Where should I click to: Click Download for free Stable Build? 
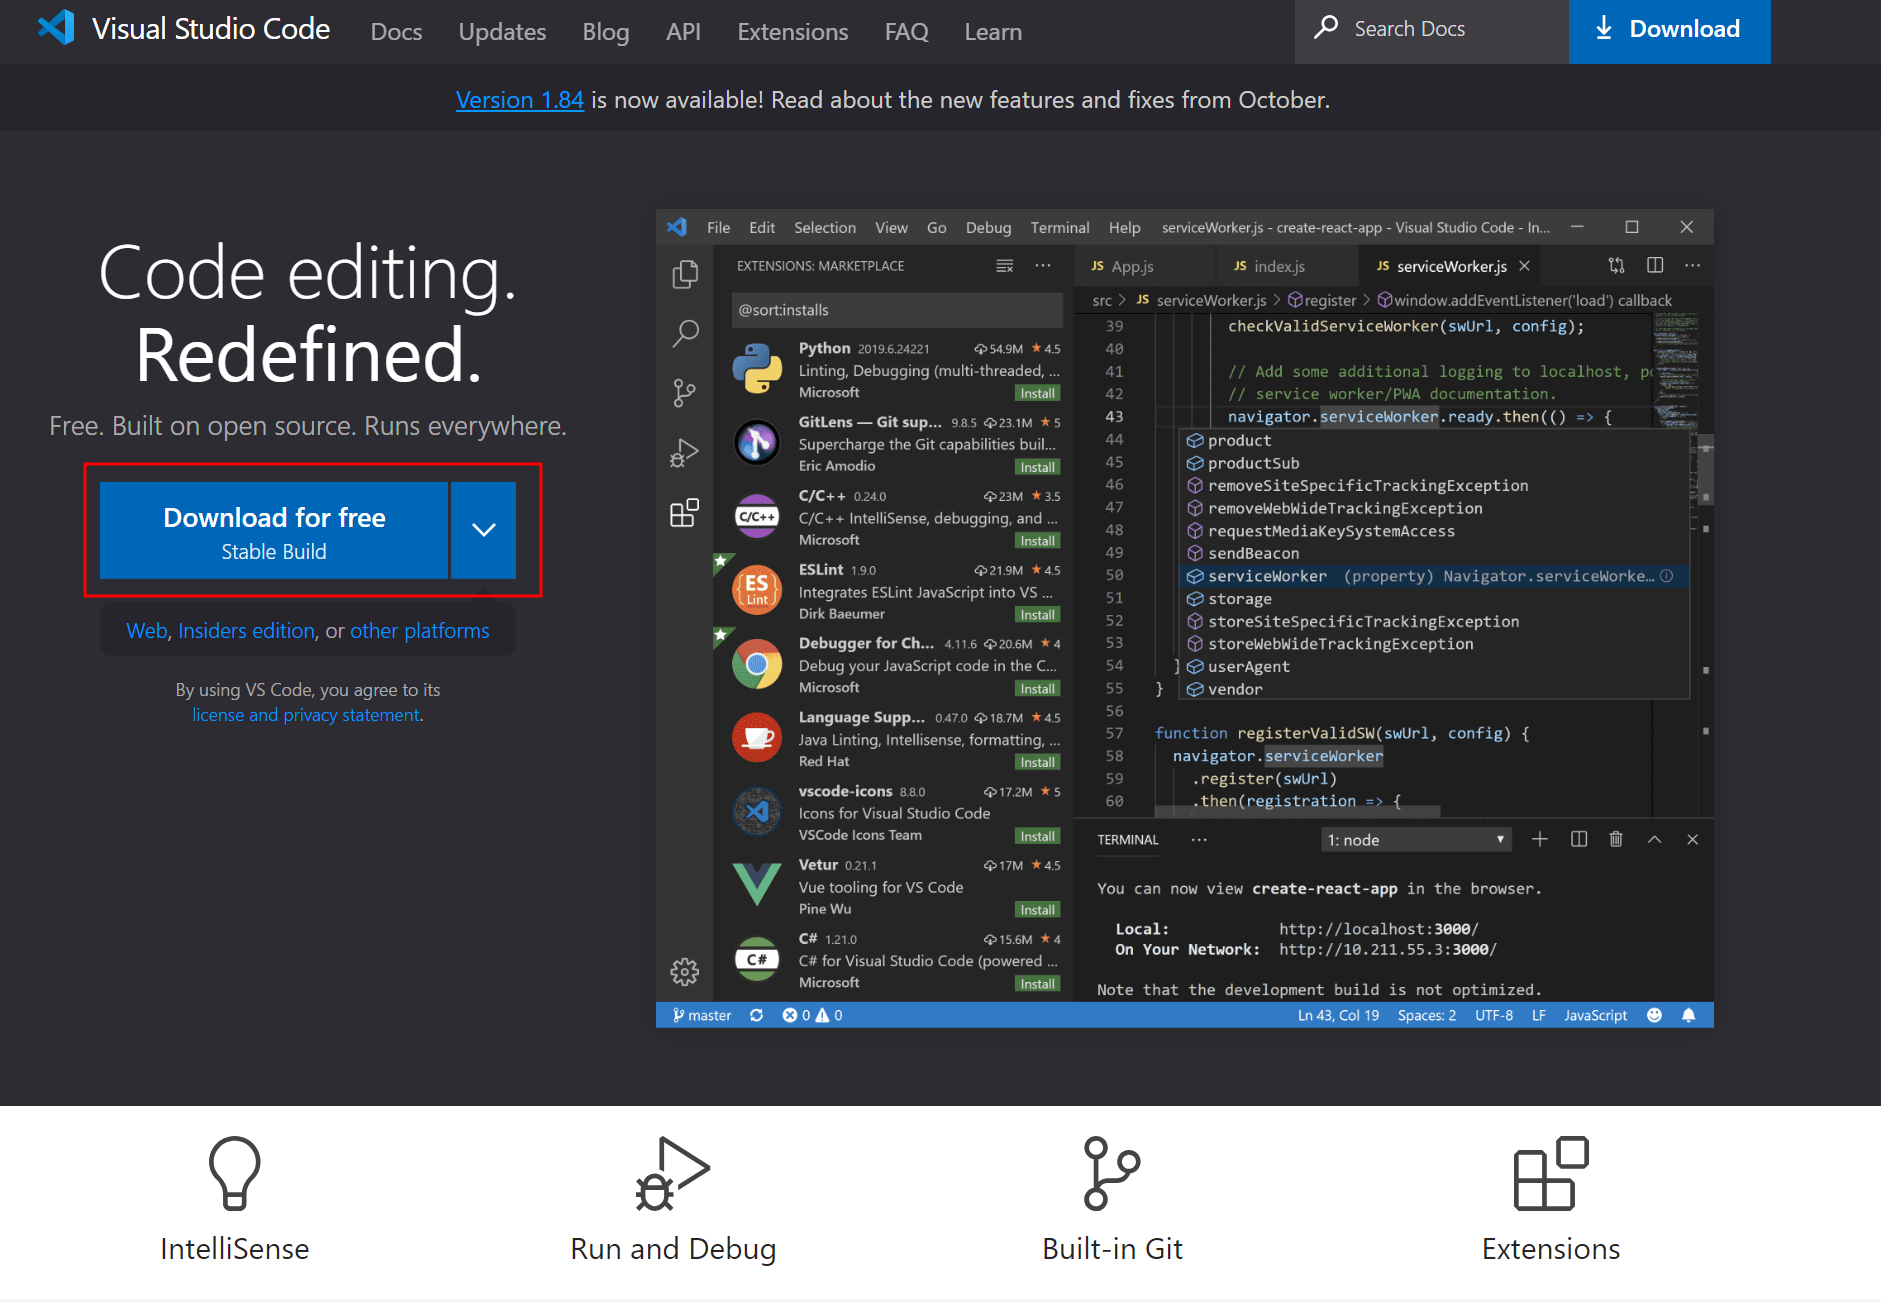coord(274,530)
